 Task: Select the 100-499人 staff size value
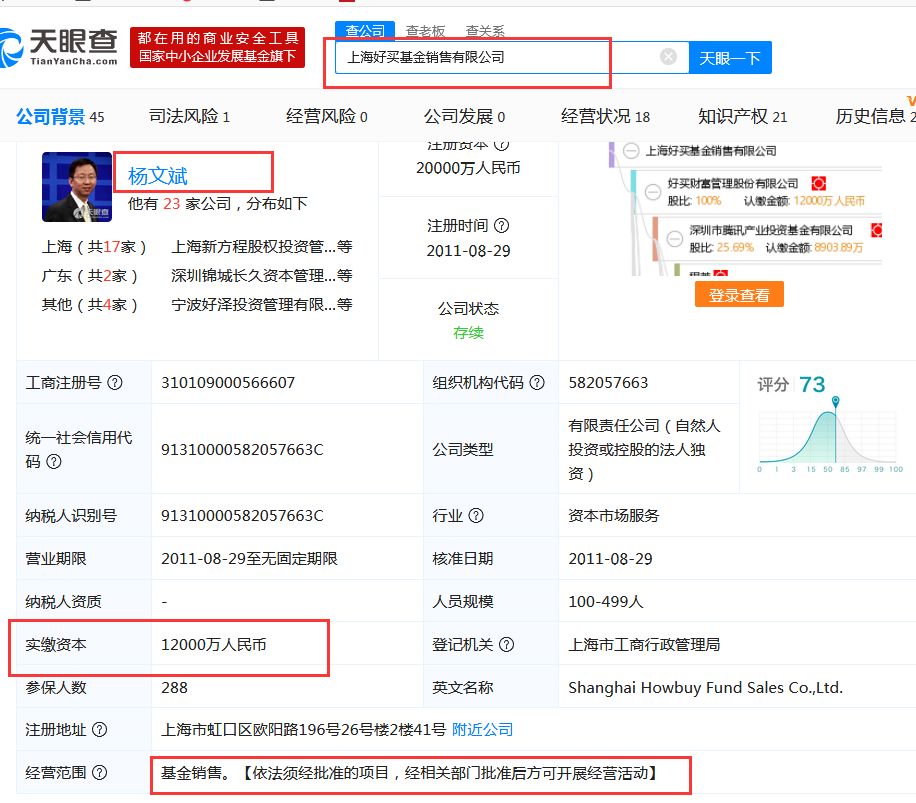click(x=606, y=602)
